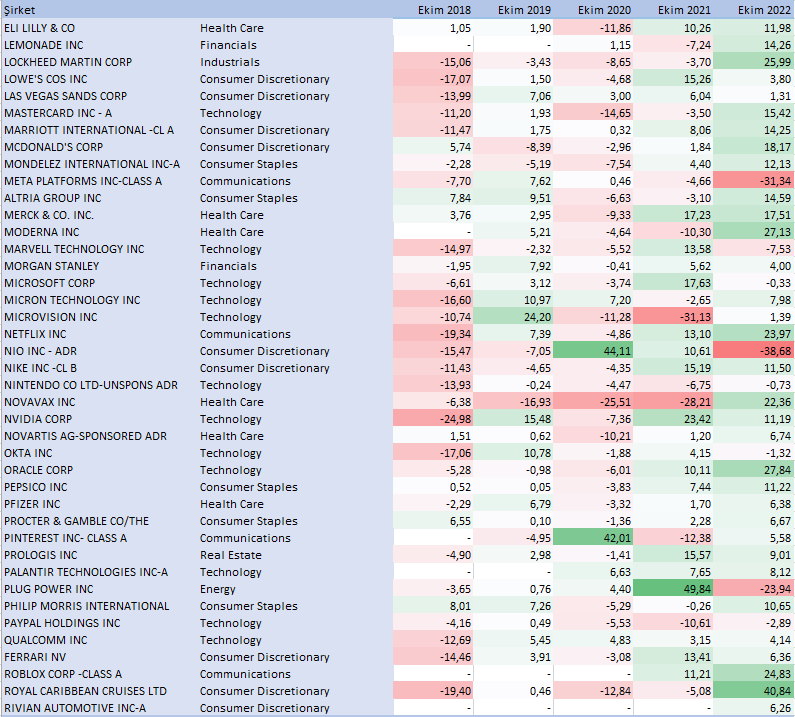Click the PEPSICO INC cell

click(x=35, y=487)
